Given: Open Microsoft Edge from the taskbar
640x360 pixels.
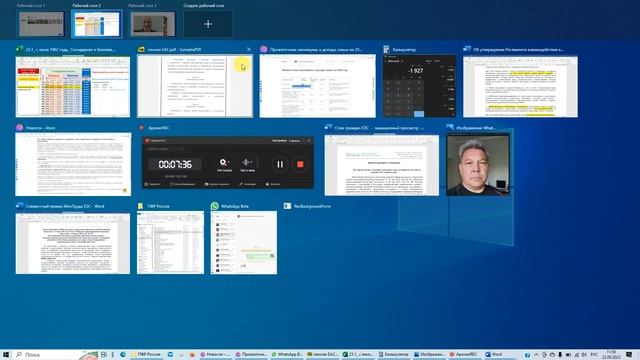Looking at the screenshot, I should coord(123,355).
